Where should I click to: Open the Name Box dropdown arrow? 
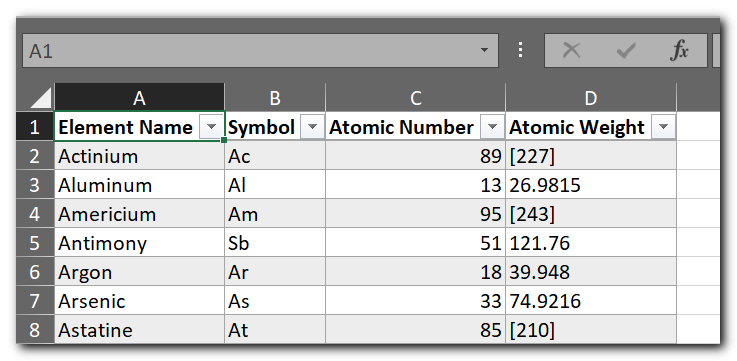click(484, 50)
